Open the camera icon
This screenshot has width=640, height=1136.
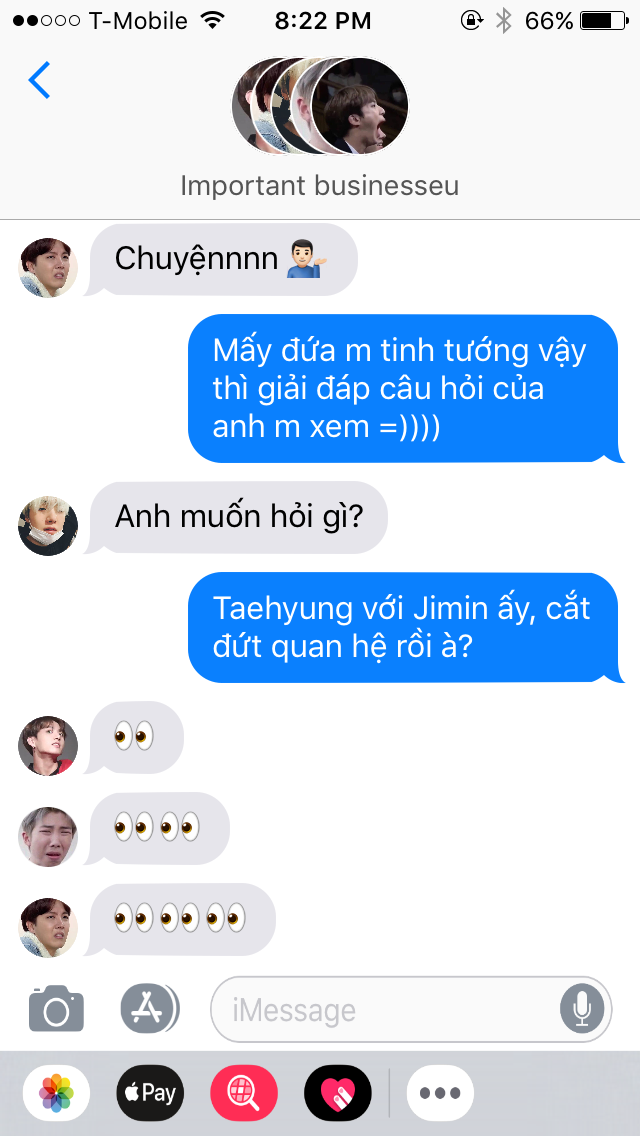pyautogui.click(x=57, y=1008)
